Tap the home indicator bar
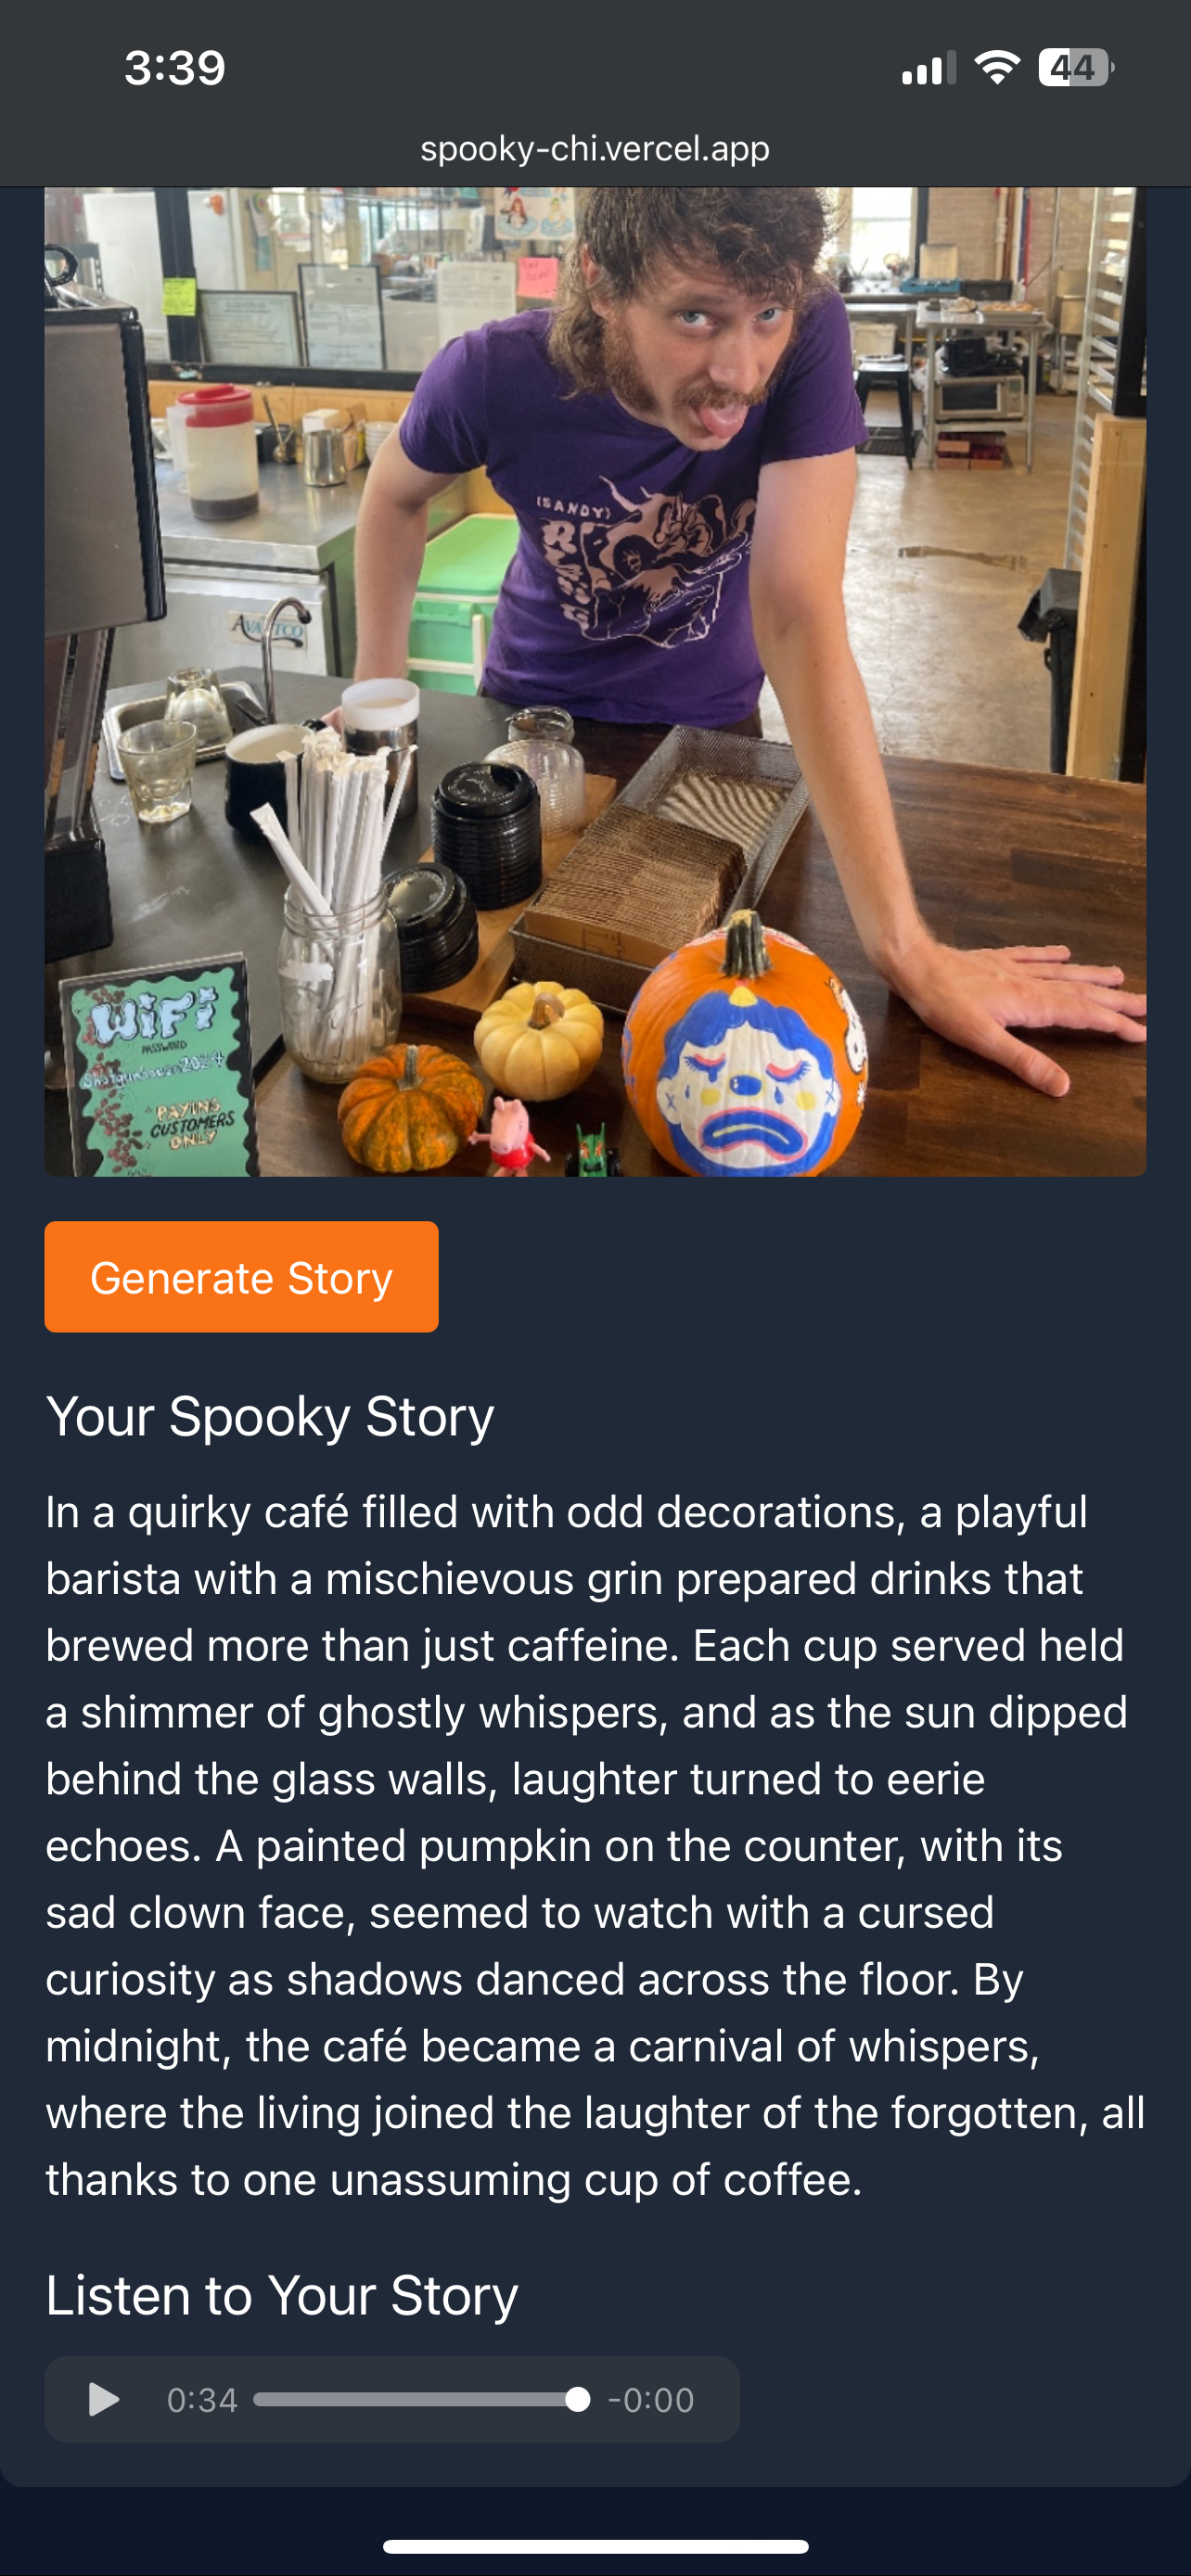 595,2546
